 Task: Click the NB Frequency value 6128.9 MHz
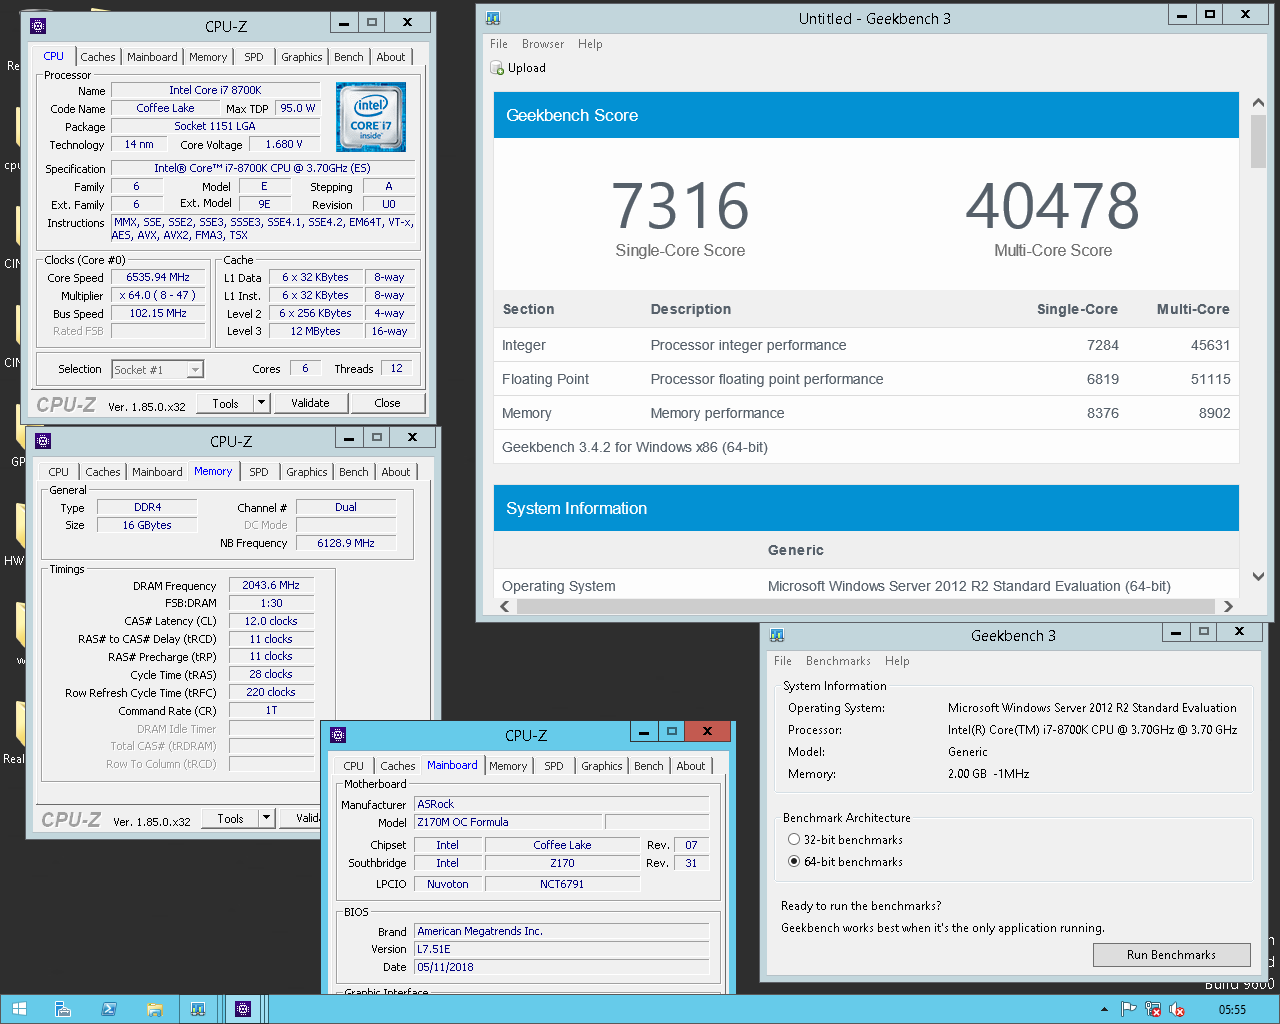click(x=346, y=543)
